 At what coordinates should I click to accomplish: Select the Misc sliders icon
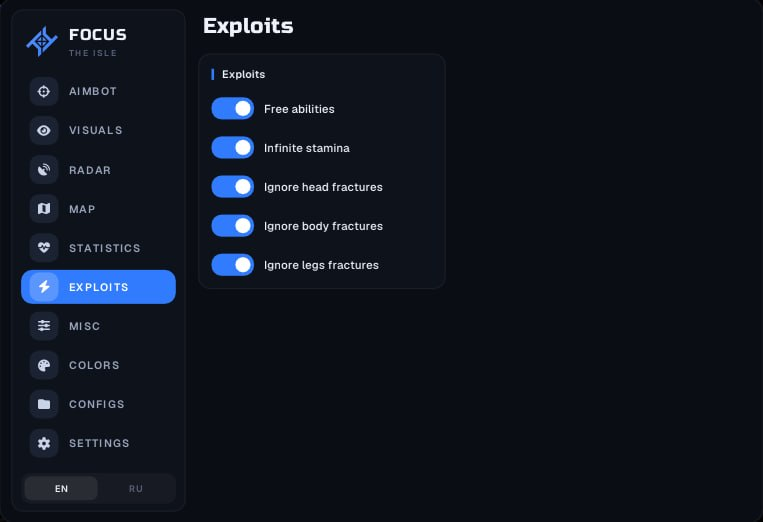click(x=44, y=326)
